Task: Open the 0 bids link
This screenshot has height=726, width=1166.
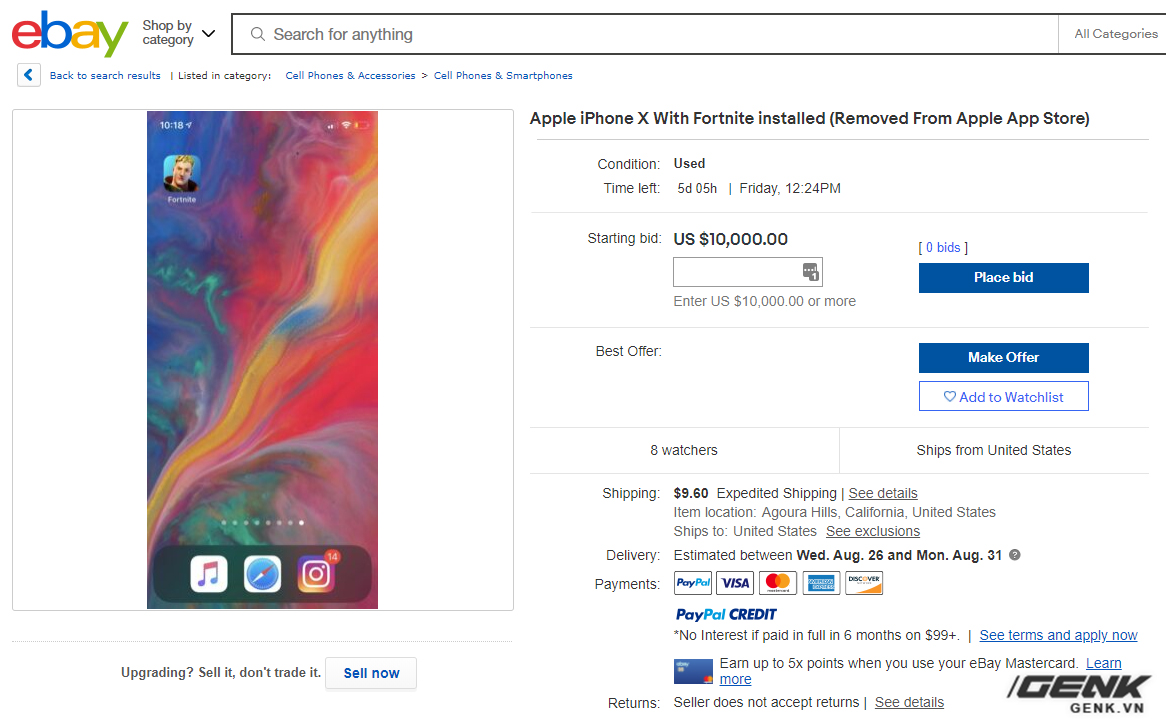Action: click(x=943, y=247)
